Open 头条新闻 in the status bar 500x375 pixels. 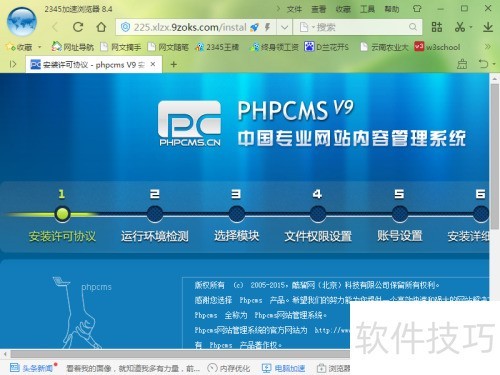[32, 368]
